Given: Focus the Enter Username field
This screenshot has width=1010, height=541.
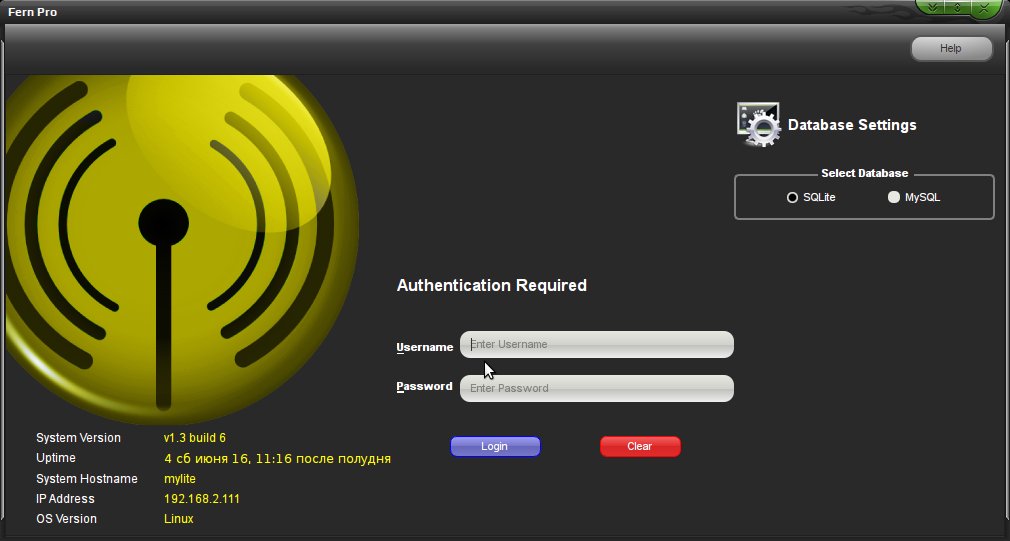Looking at the screenshot, I should (596, 345).
